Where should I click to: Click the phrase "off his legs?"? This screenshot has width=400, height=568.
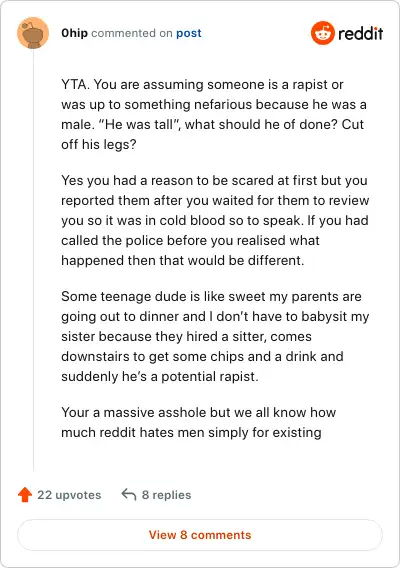(99, 145)
